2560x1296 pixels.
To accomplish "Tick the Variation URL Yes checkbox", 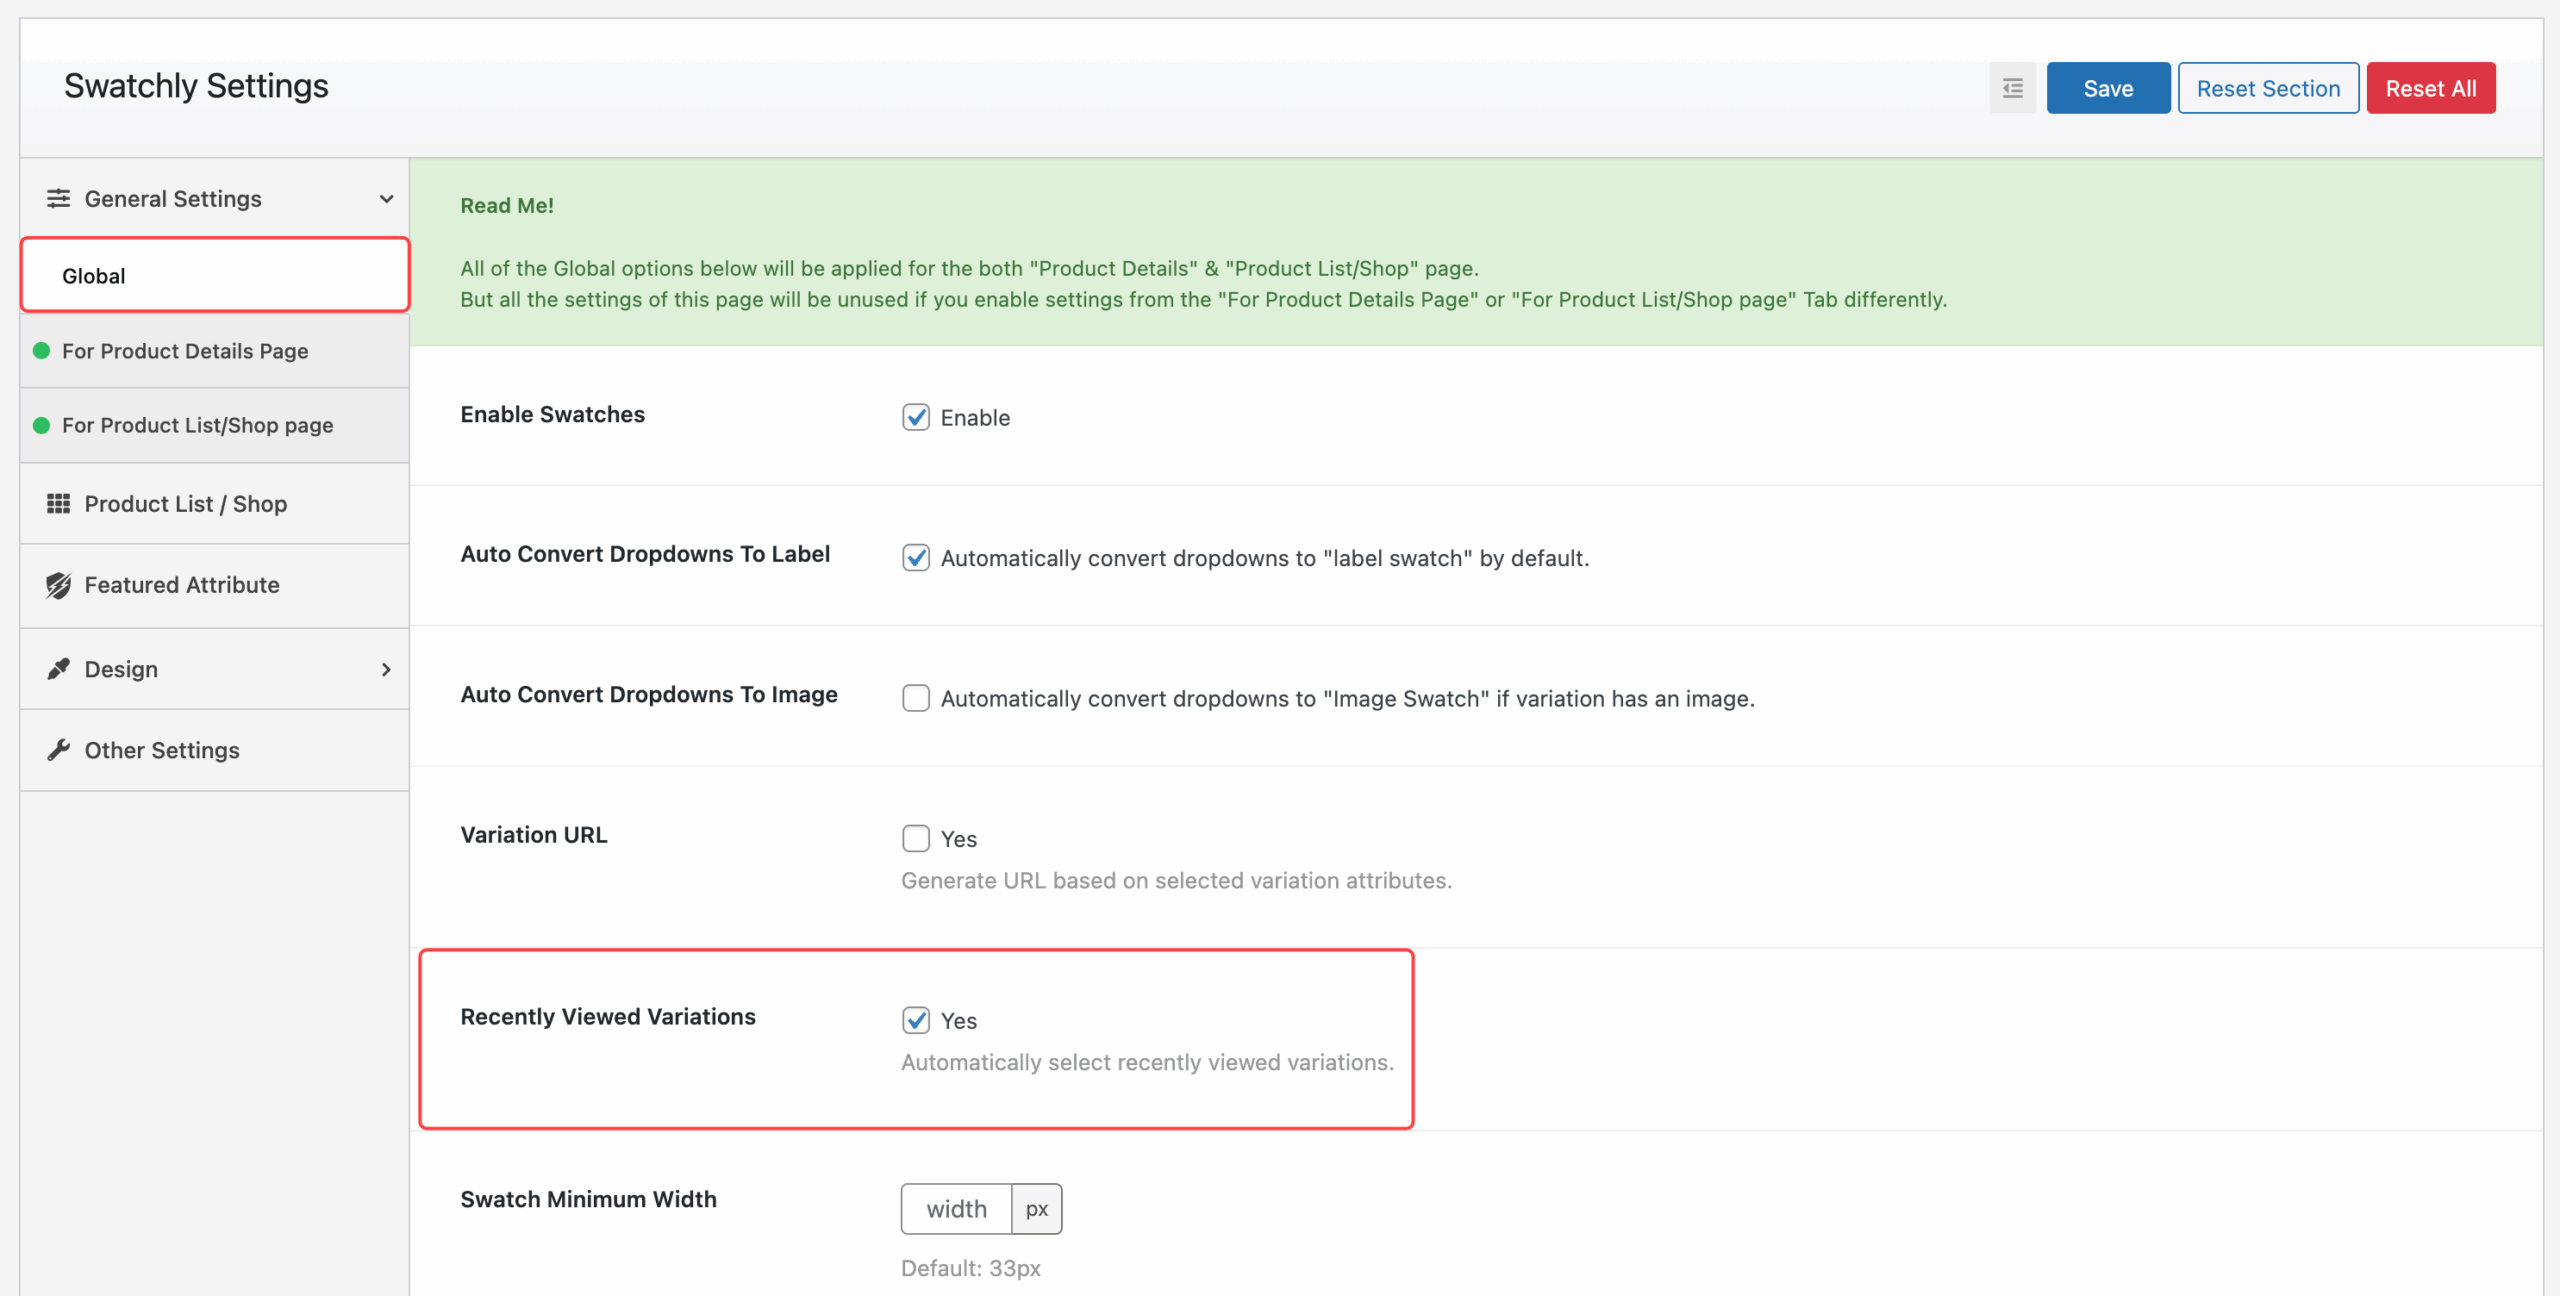I will (x=915, y=838).
